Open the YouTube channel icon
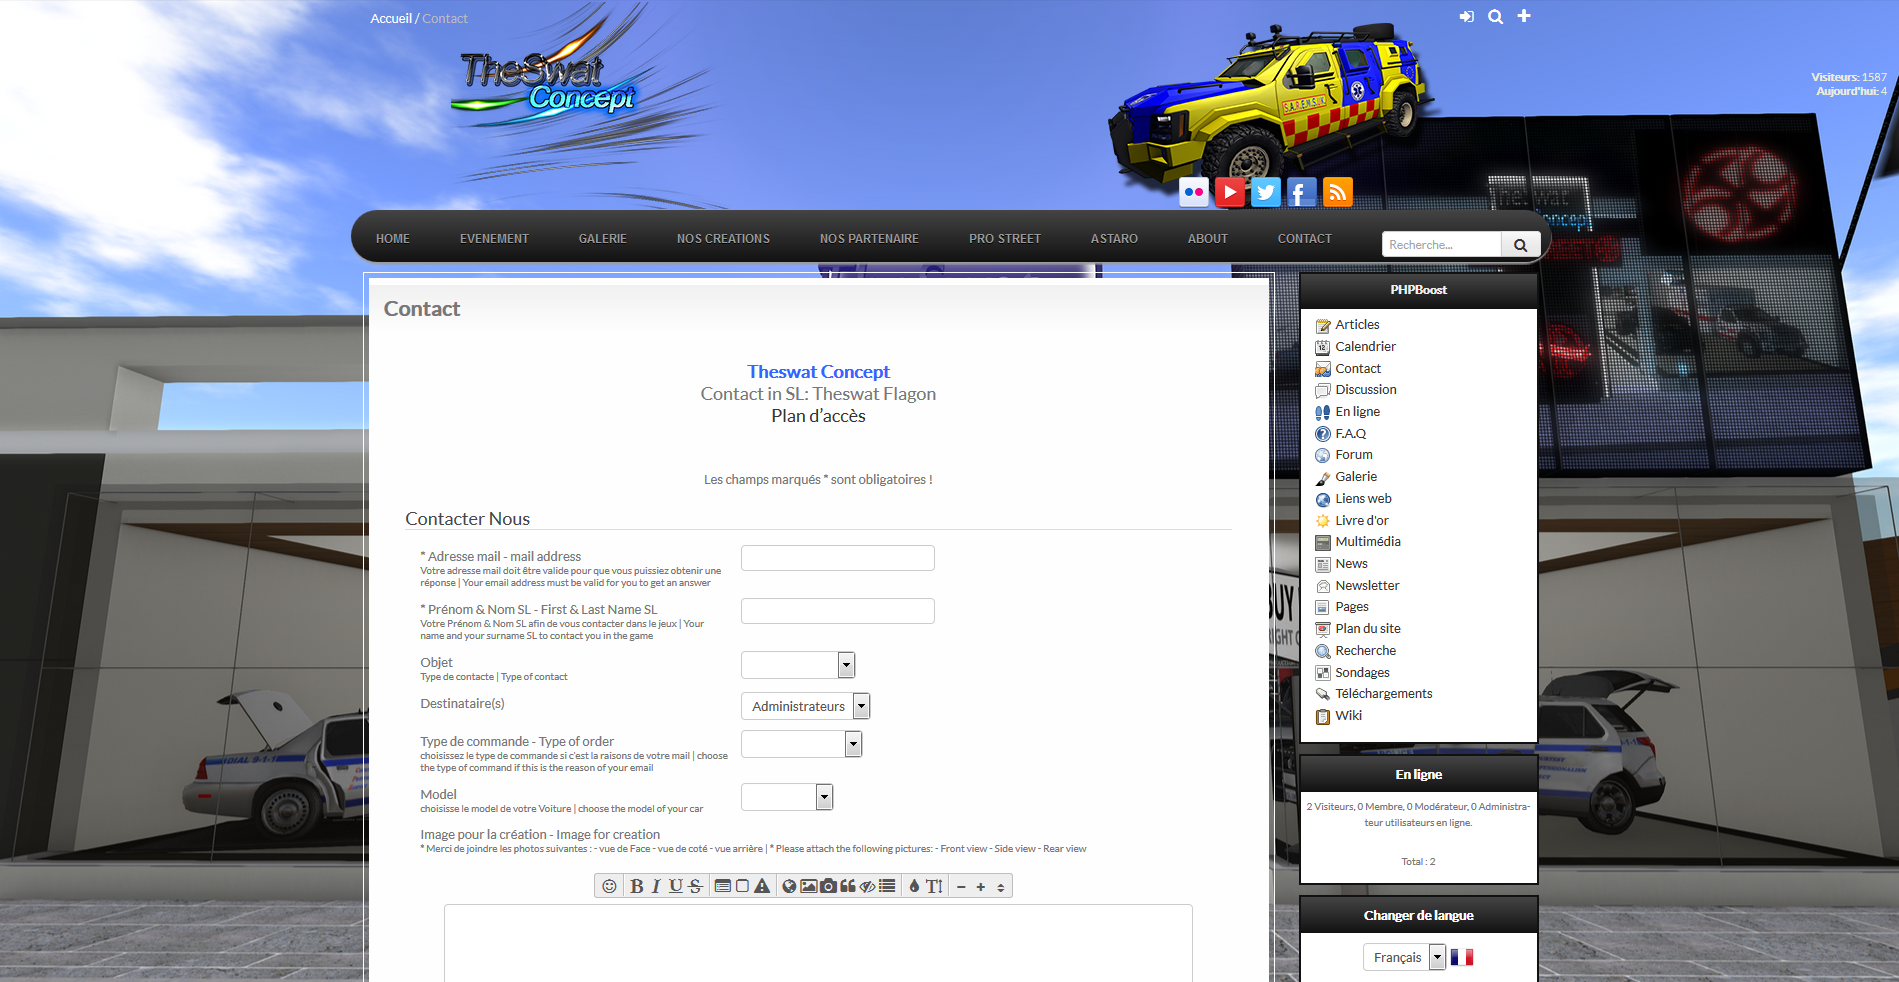Viewport: 1899px width, 982px height. [x=1230, y=192]
